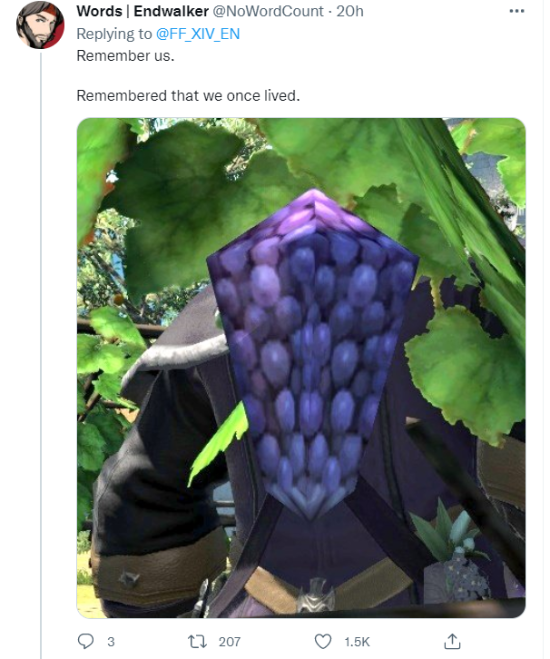The image size is (550, 659).
Task: Click the belt buckle at image bottom
Action: click(x=316, y=596)
